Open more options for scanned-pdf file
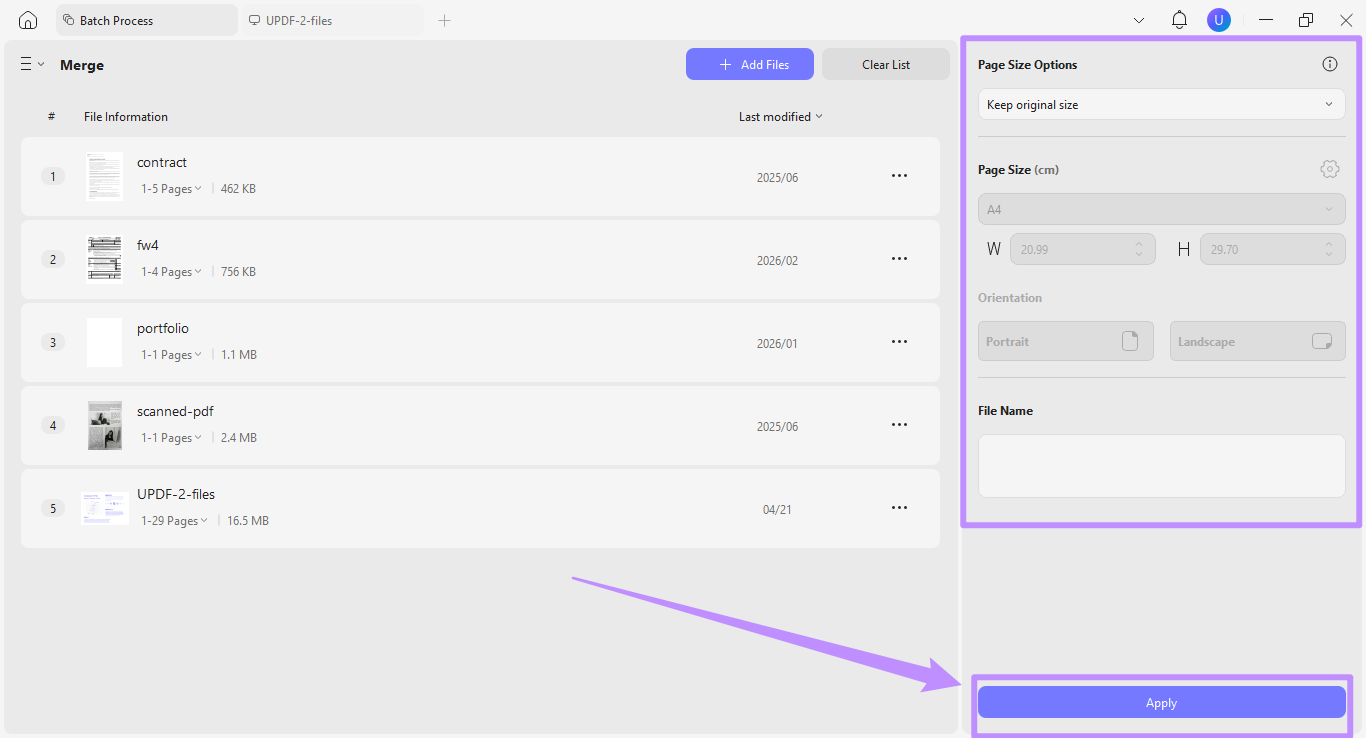Screen dimensions: 1366x738 pyautogui.click(x=899, y=425)
